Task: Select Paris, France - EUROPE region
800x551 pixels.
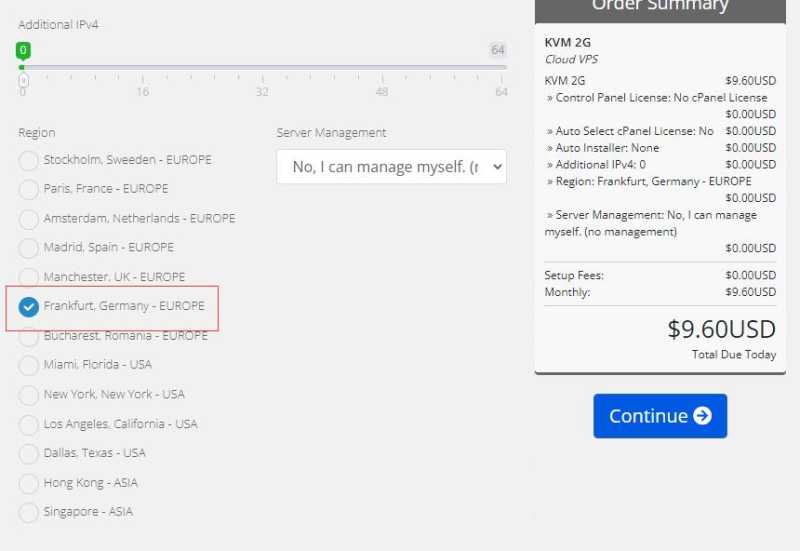Action: pyautogui.click(x=28, y=189)
